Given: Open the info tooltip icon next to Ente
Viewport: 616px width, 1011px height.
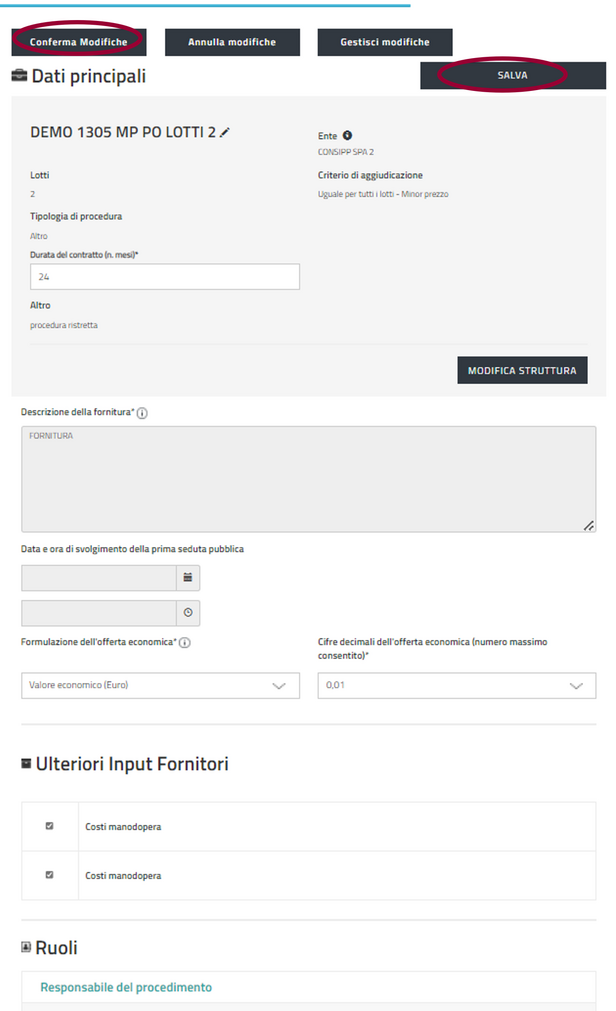Looking at the screenshot, I should point(347,135).
